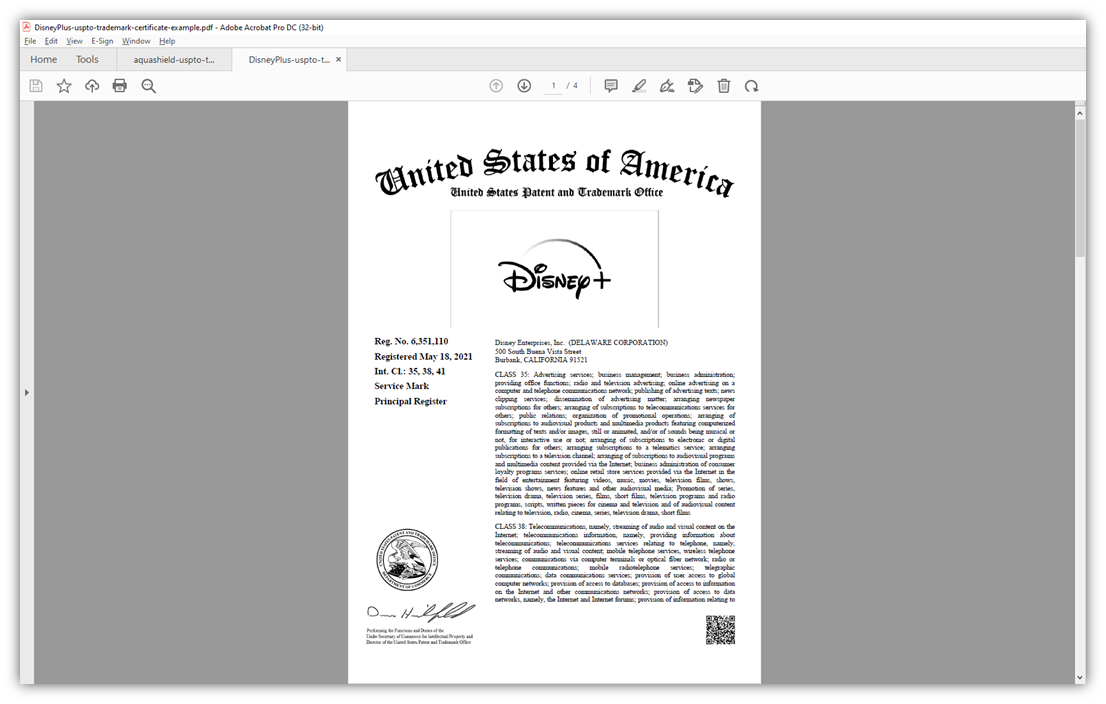Click the QR code on the page
Viewport: 1106px width, 704px height.
(720, 630)
